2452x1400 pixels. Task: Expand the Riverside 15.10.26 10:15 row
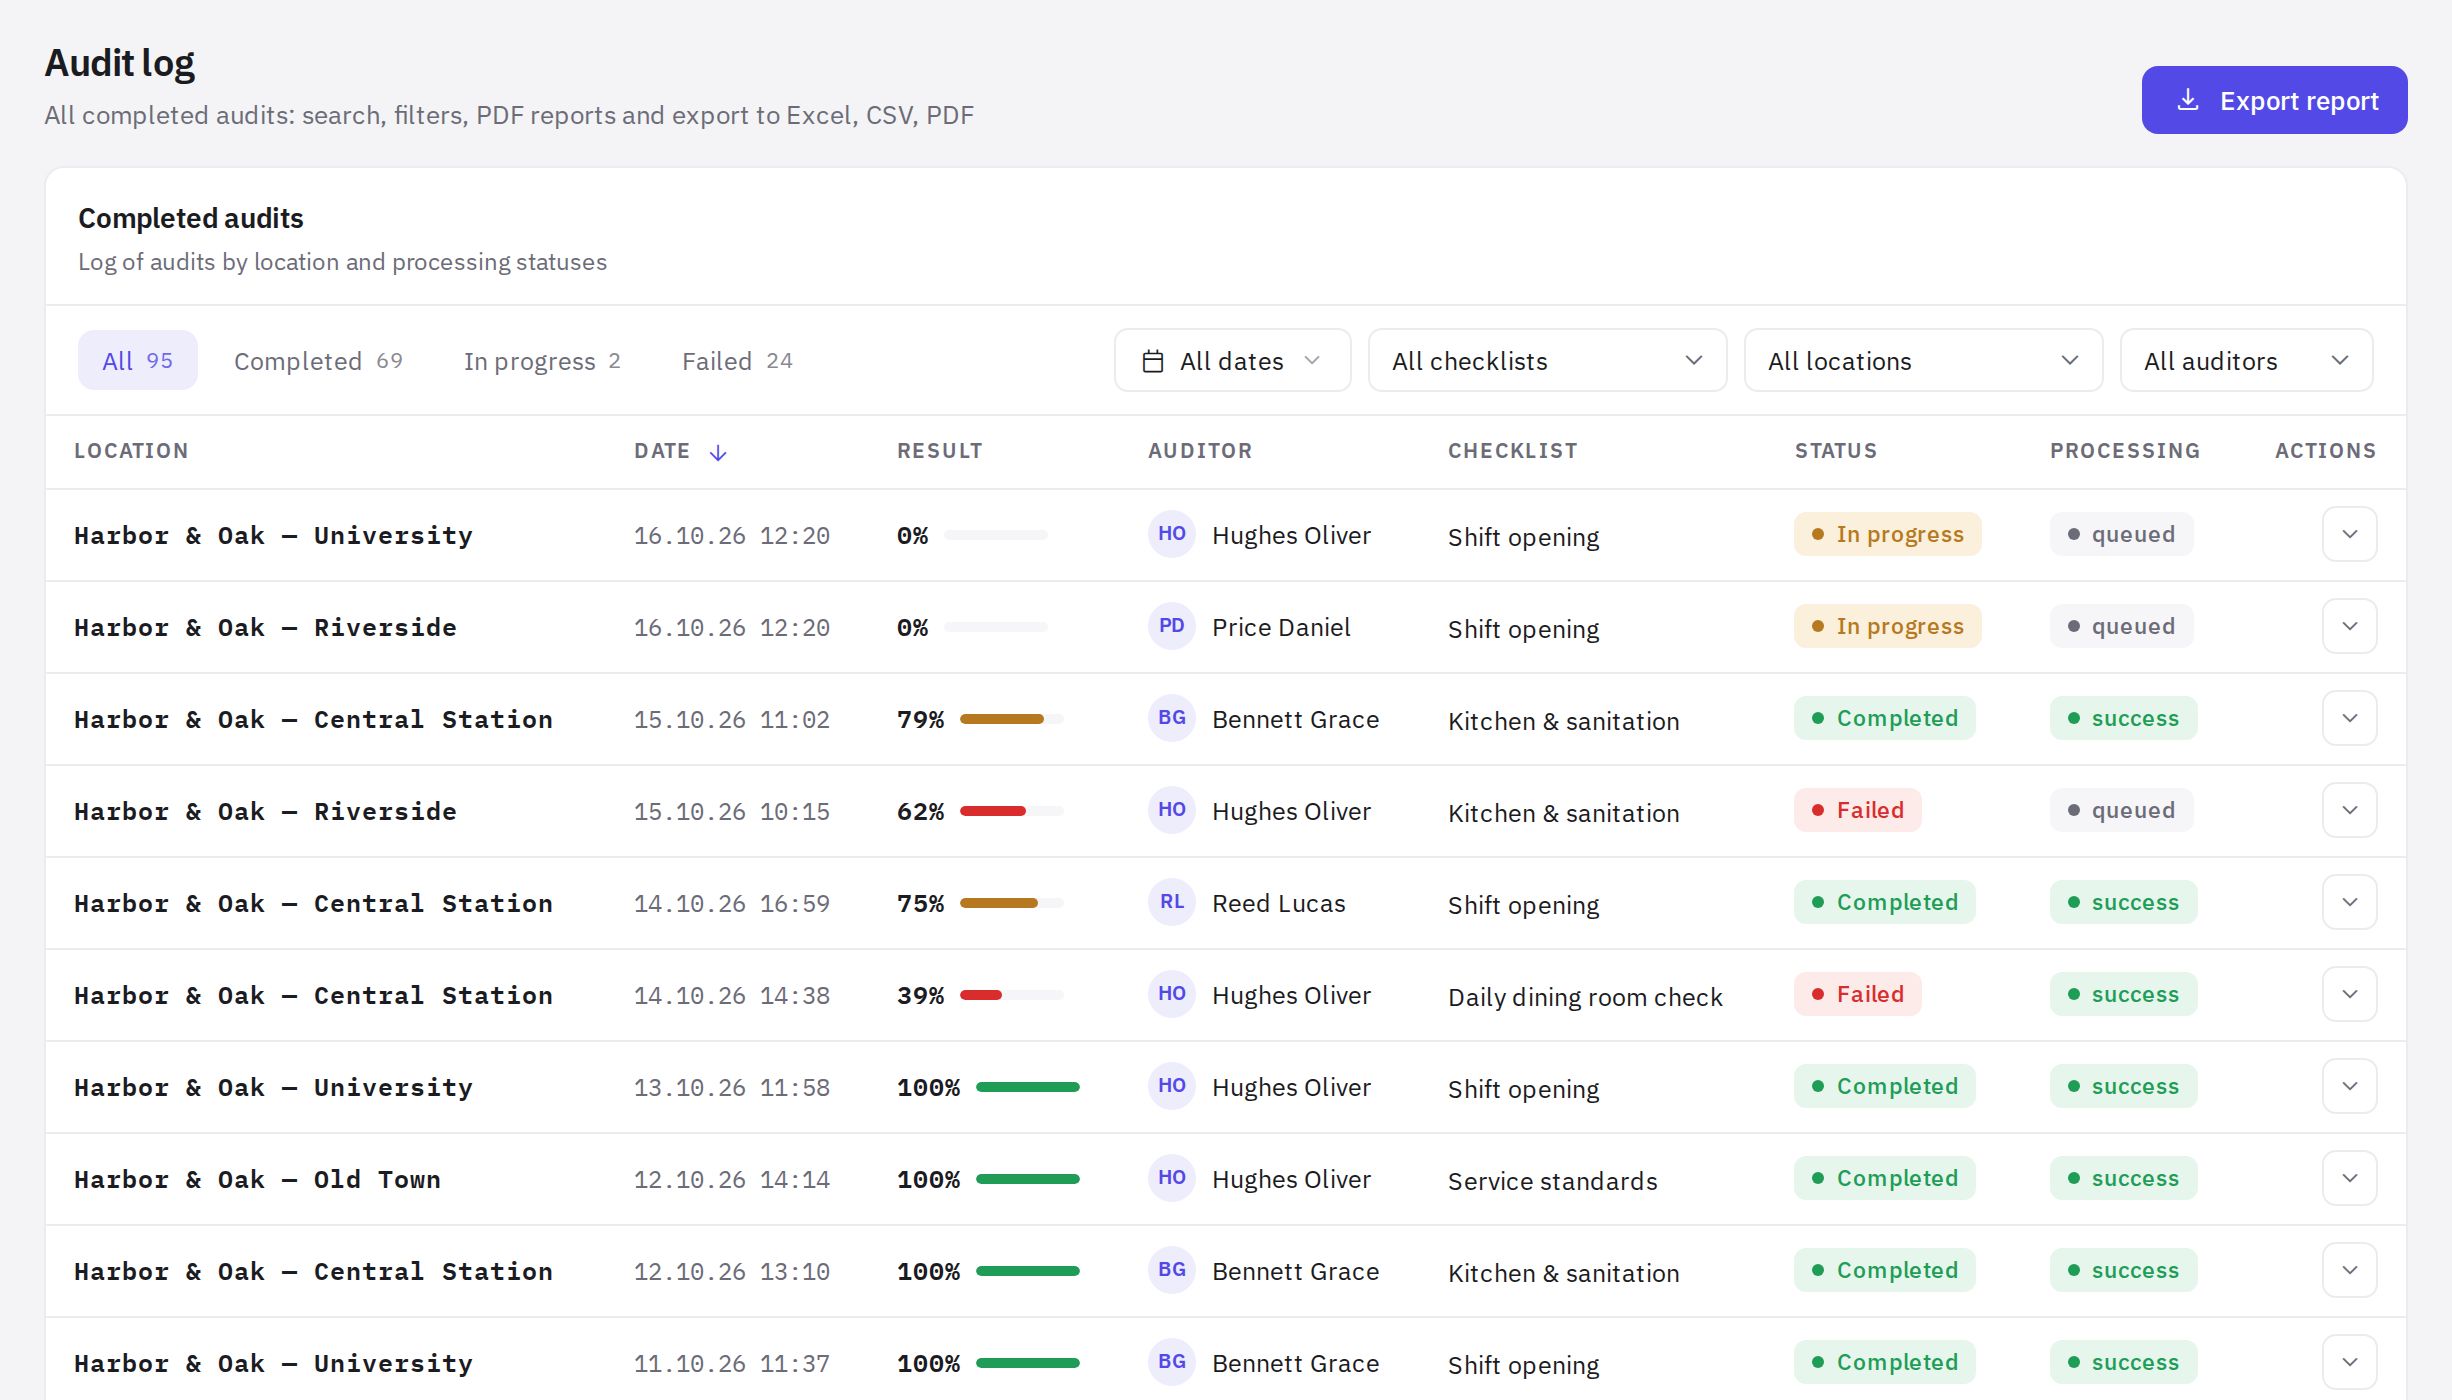(x=2349, y=810)
